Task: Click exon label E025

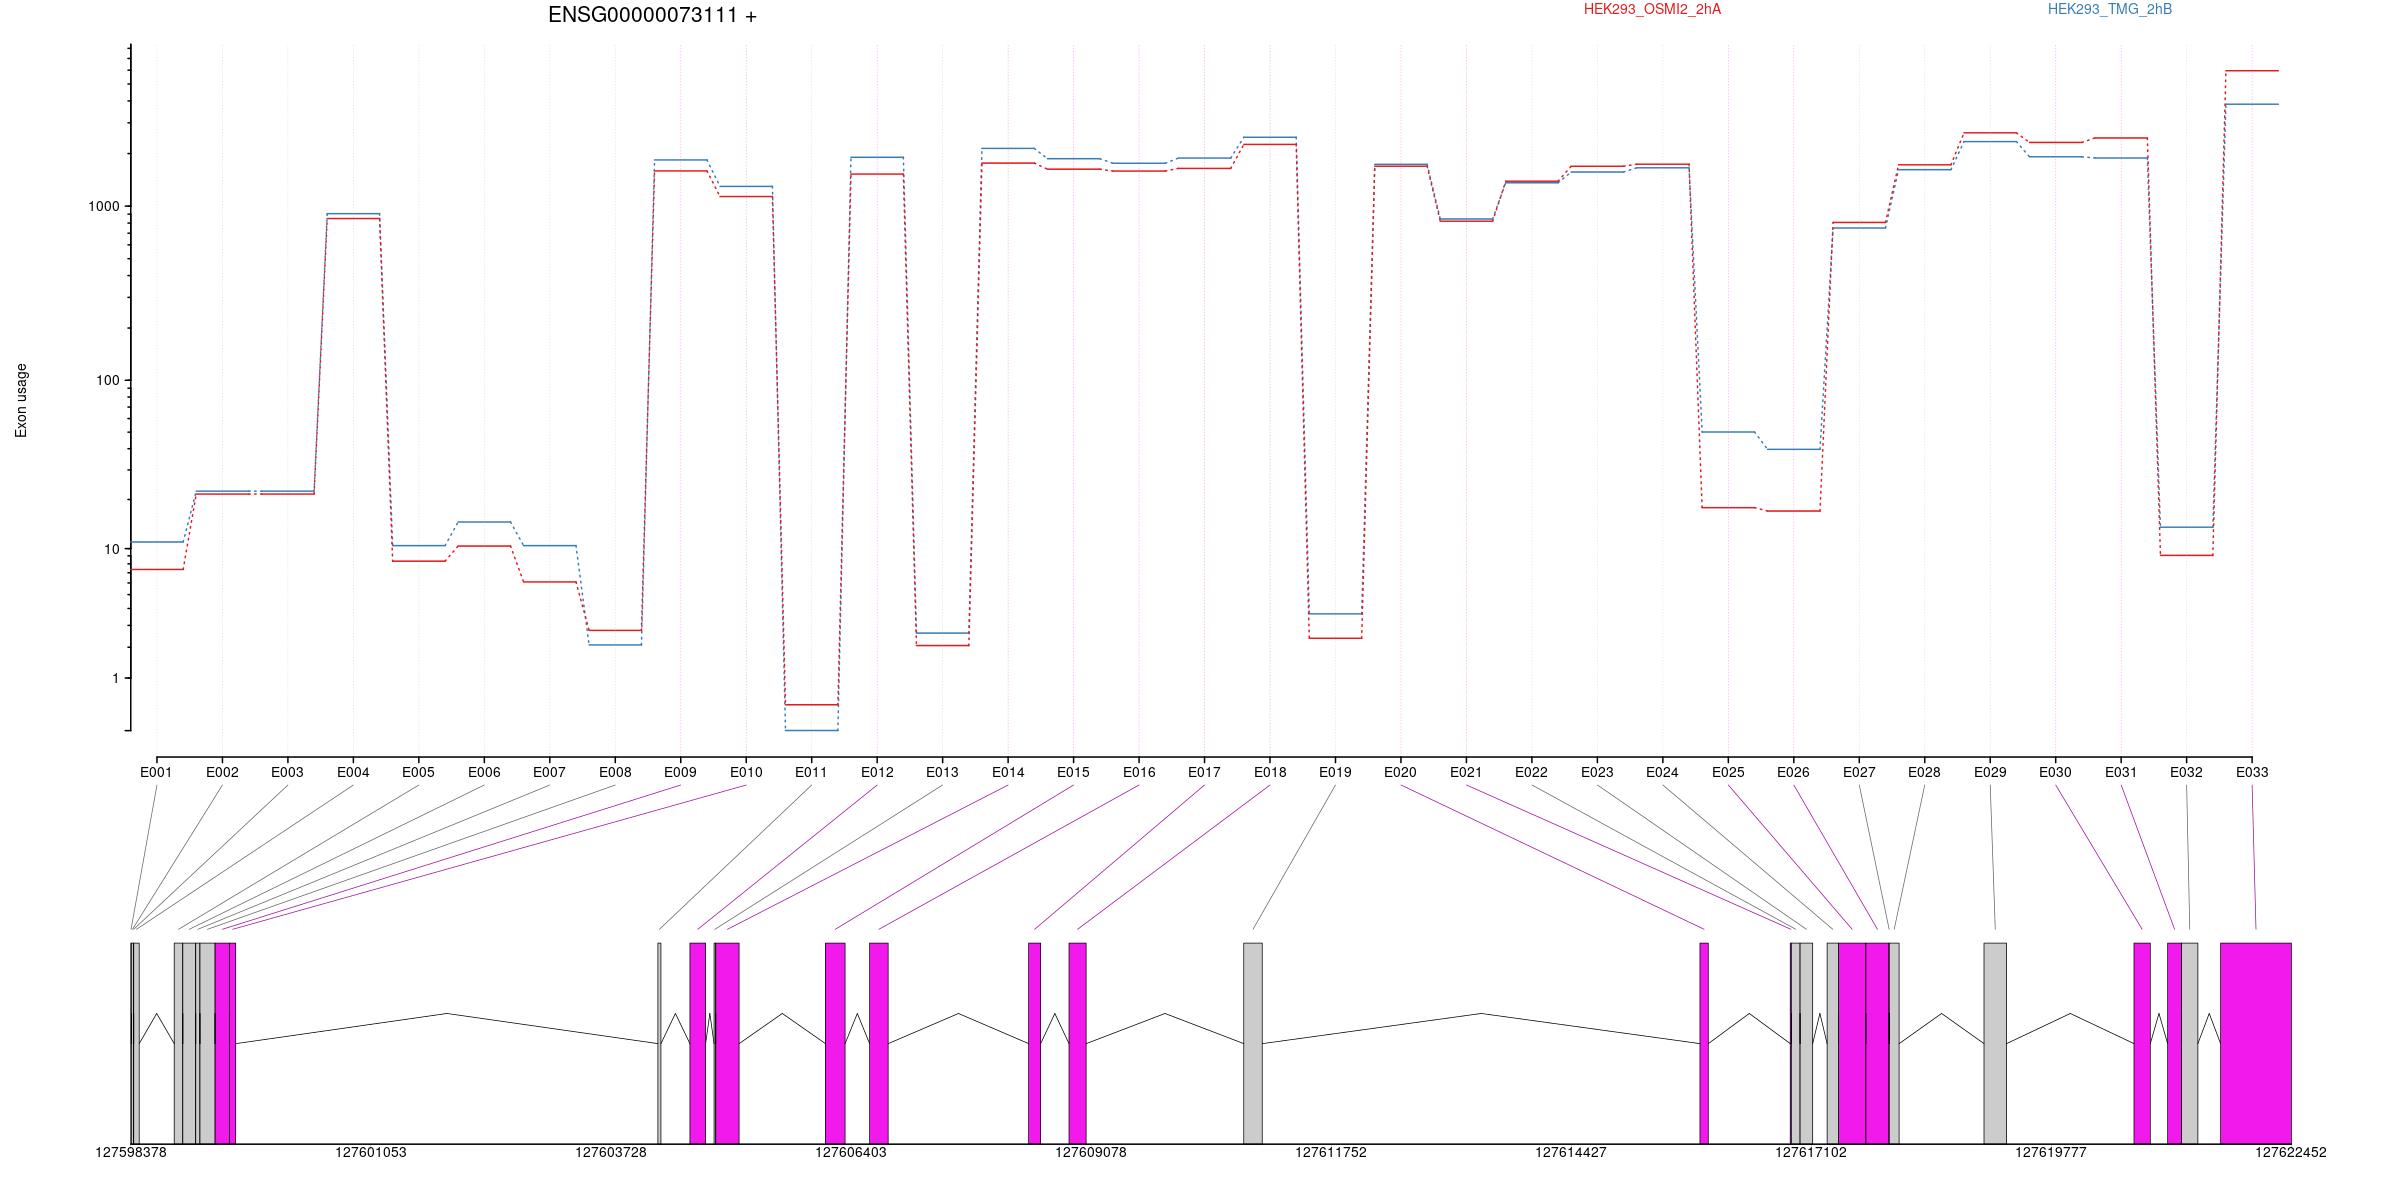Action: 1728,772
